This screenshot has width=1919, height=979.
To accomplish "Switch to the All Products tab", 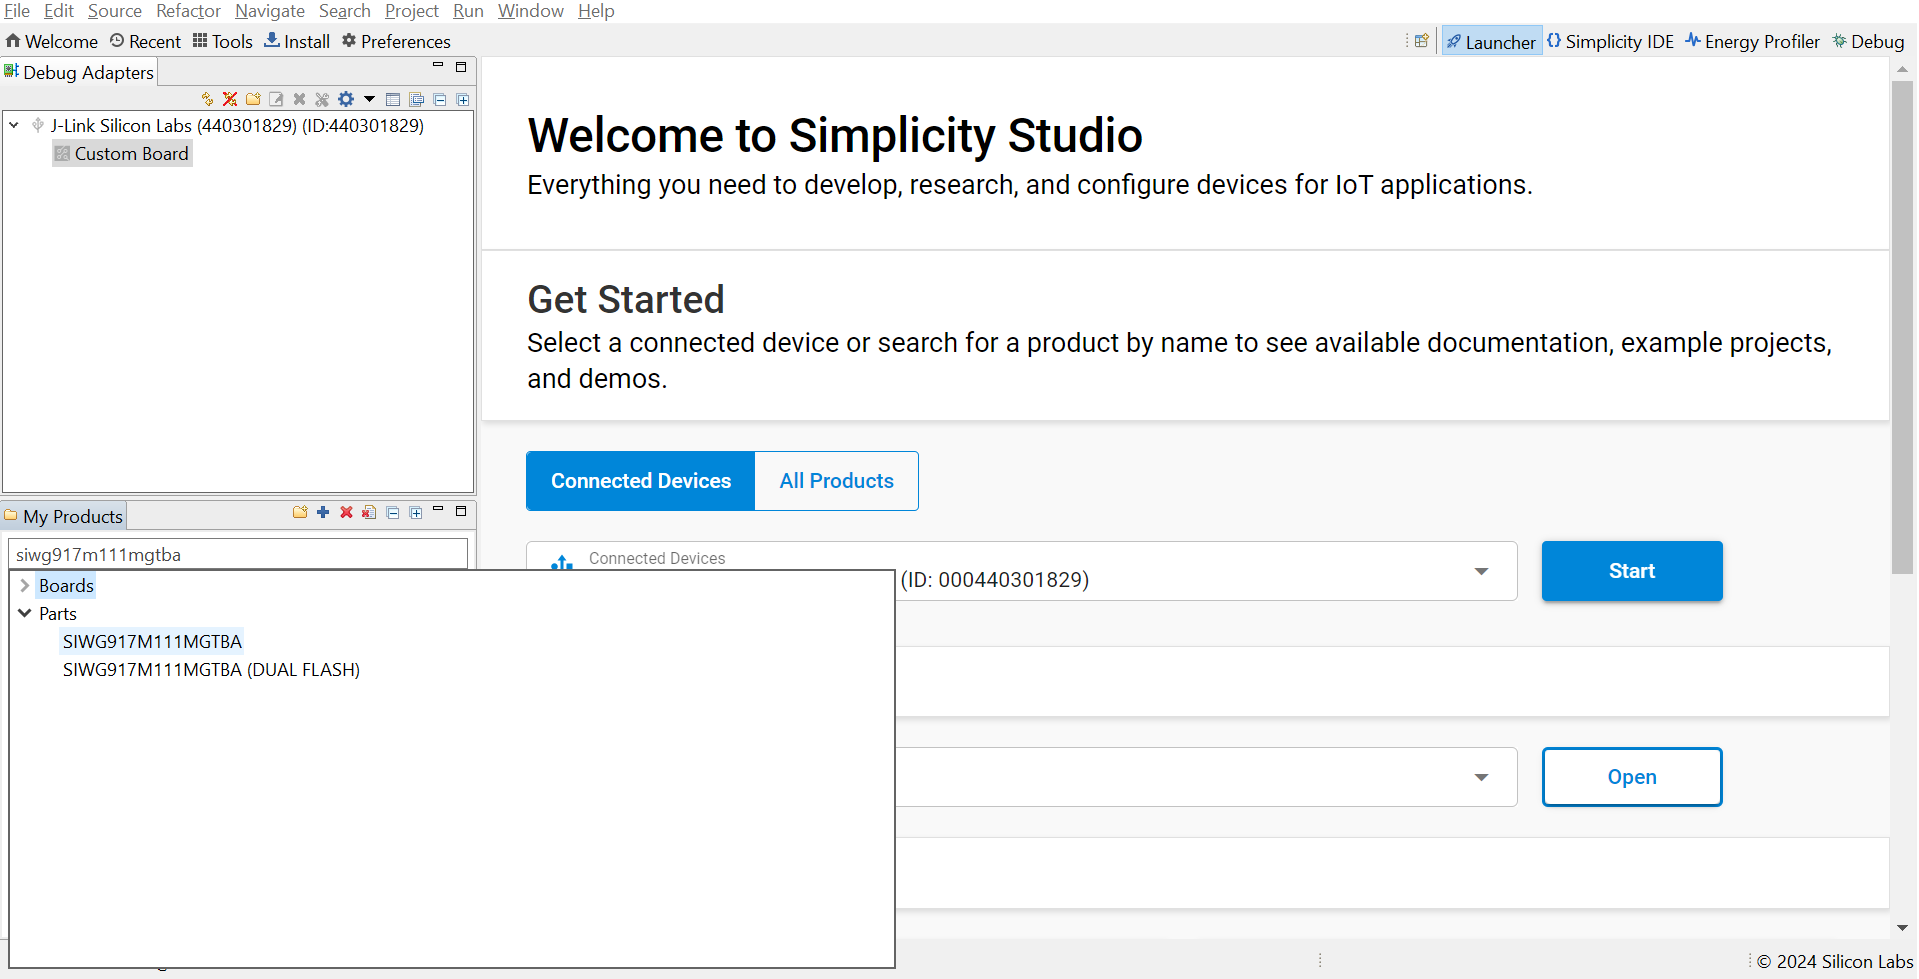I will click(836, 481).
